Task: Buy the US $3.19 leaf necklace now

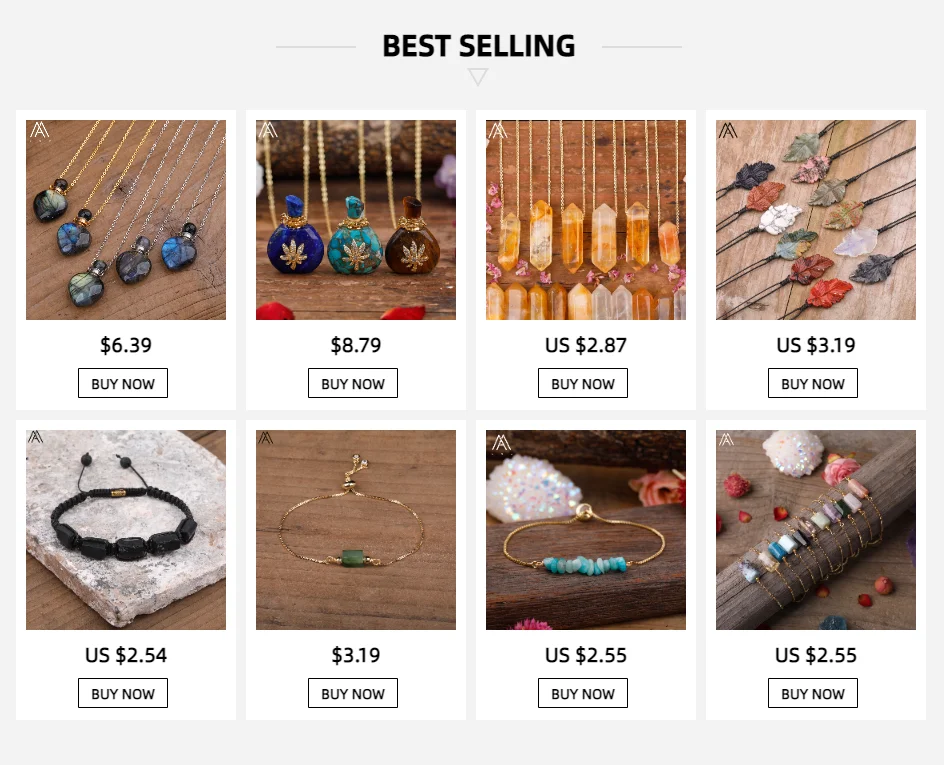Action: click(813, 384)
